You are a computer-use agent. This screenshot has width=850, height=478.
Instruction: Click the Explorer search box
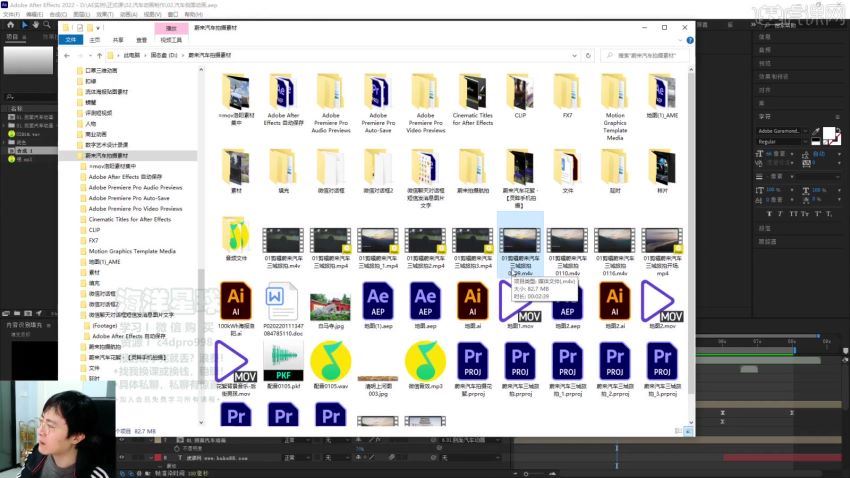645,55
